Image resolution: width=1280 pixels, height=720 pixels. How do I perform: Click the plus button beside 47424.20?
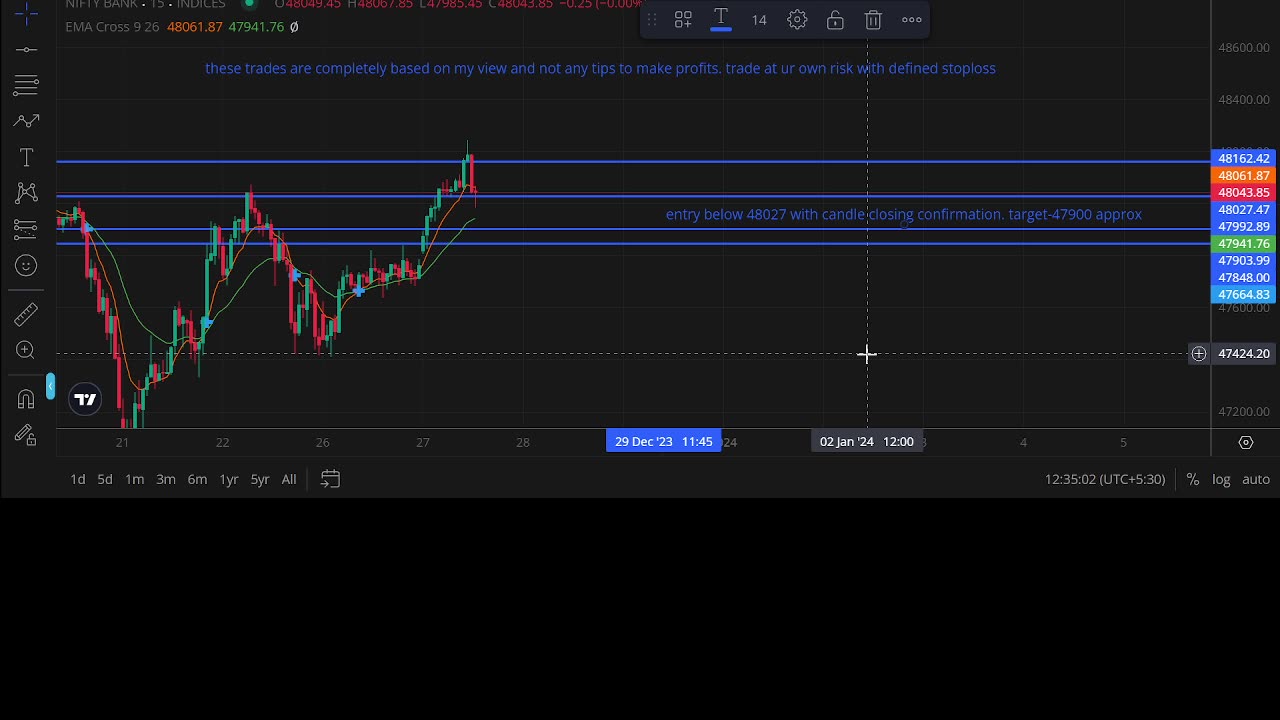pyautogui.click(x=1199, y=354)
